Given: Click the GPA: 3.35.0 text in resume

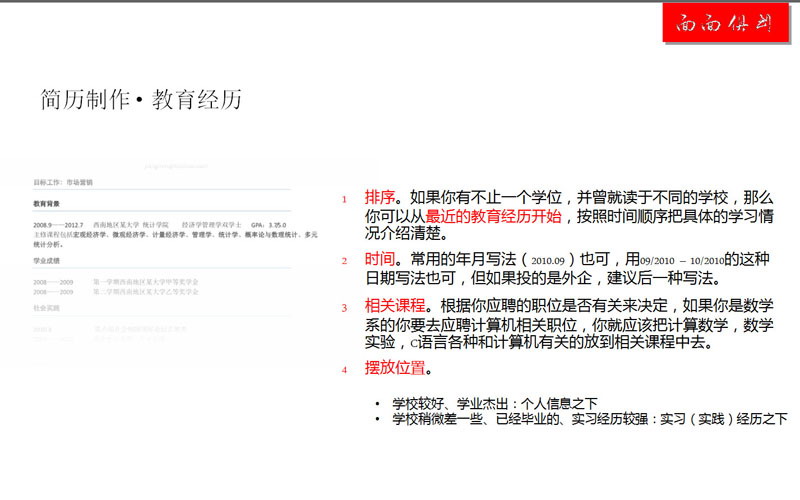Looking at the screenshot, I should pyautogui.click(x=269, y=225).
